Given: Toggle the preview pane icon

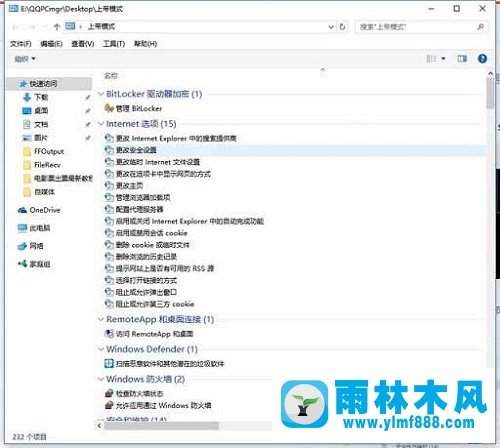Looking at the screenshot, I should tap(462, 59).
